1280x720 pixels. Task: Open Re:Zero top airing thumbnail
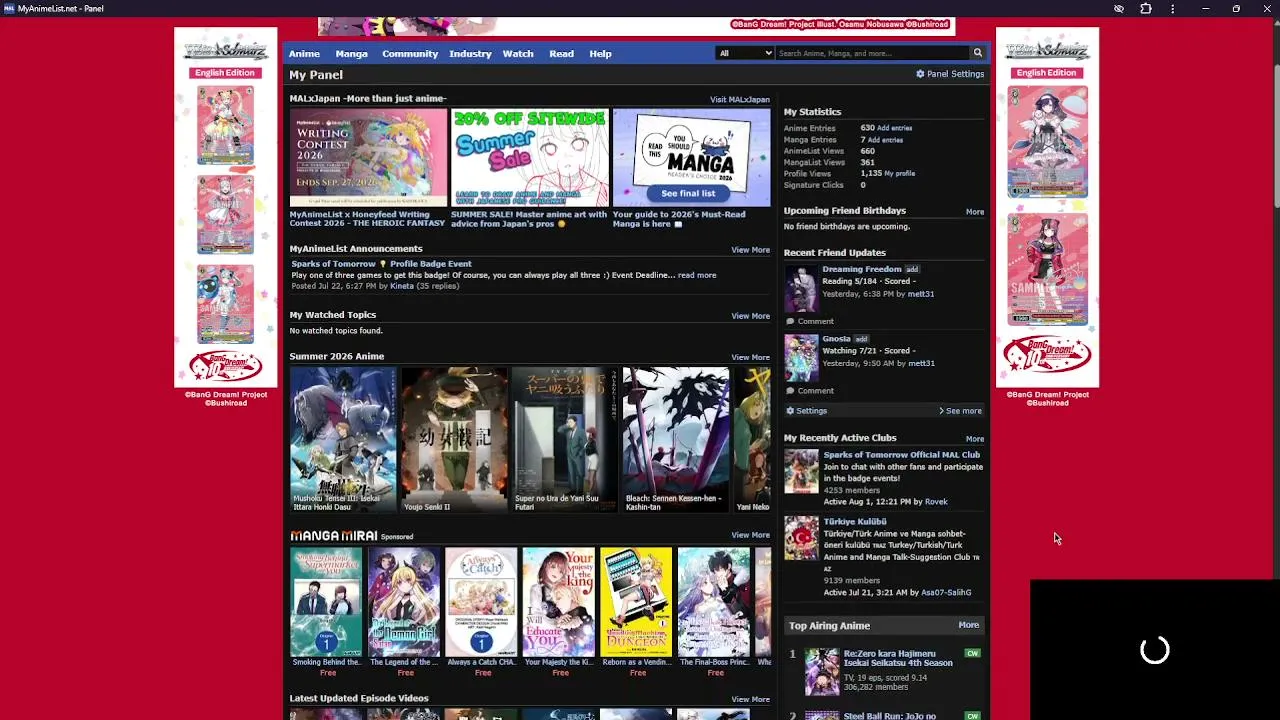click(822, 672)
